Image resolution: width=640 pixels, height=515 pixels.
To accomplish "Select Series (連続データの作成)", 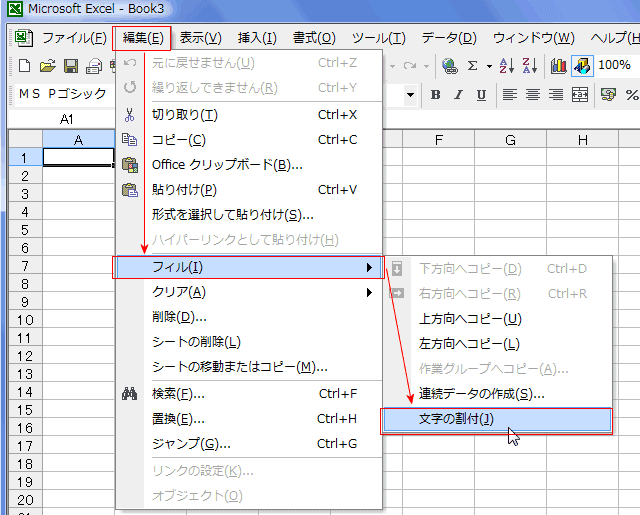I will [498, 394].
